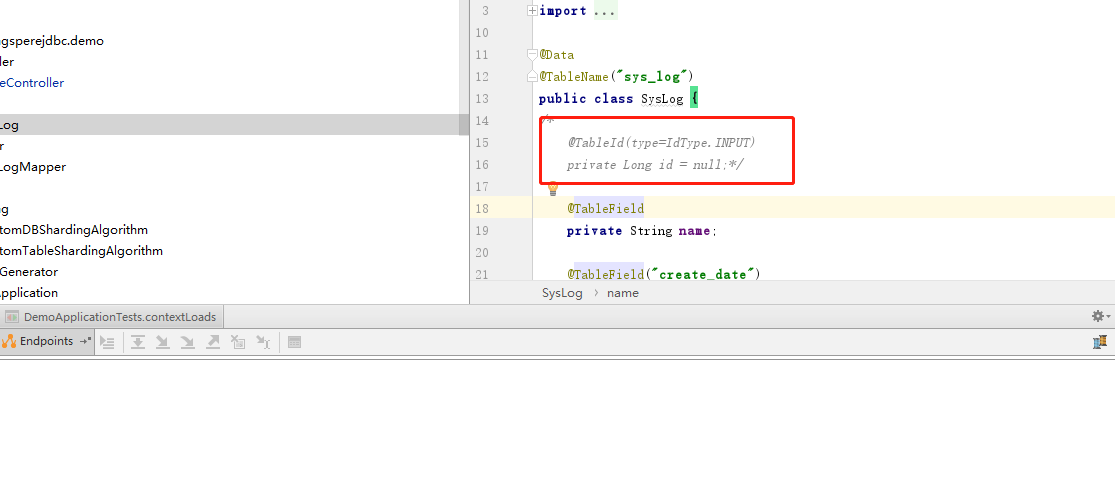Click line number 13 in the gutter
The height and width of the screenshot is (480, 1115).
pyautogui.click(x=482, y=99)
